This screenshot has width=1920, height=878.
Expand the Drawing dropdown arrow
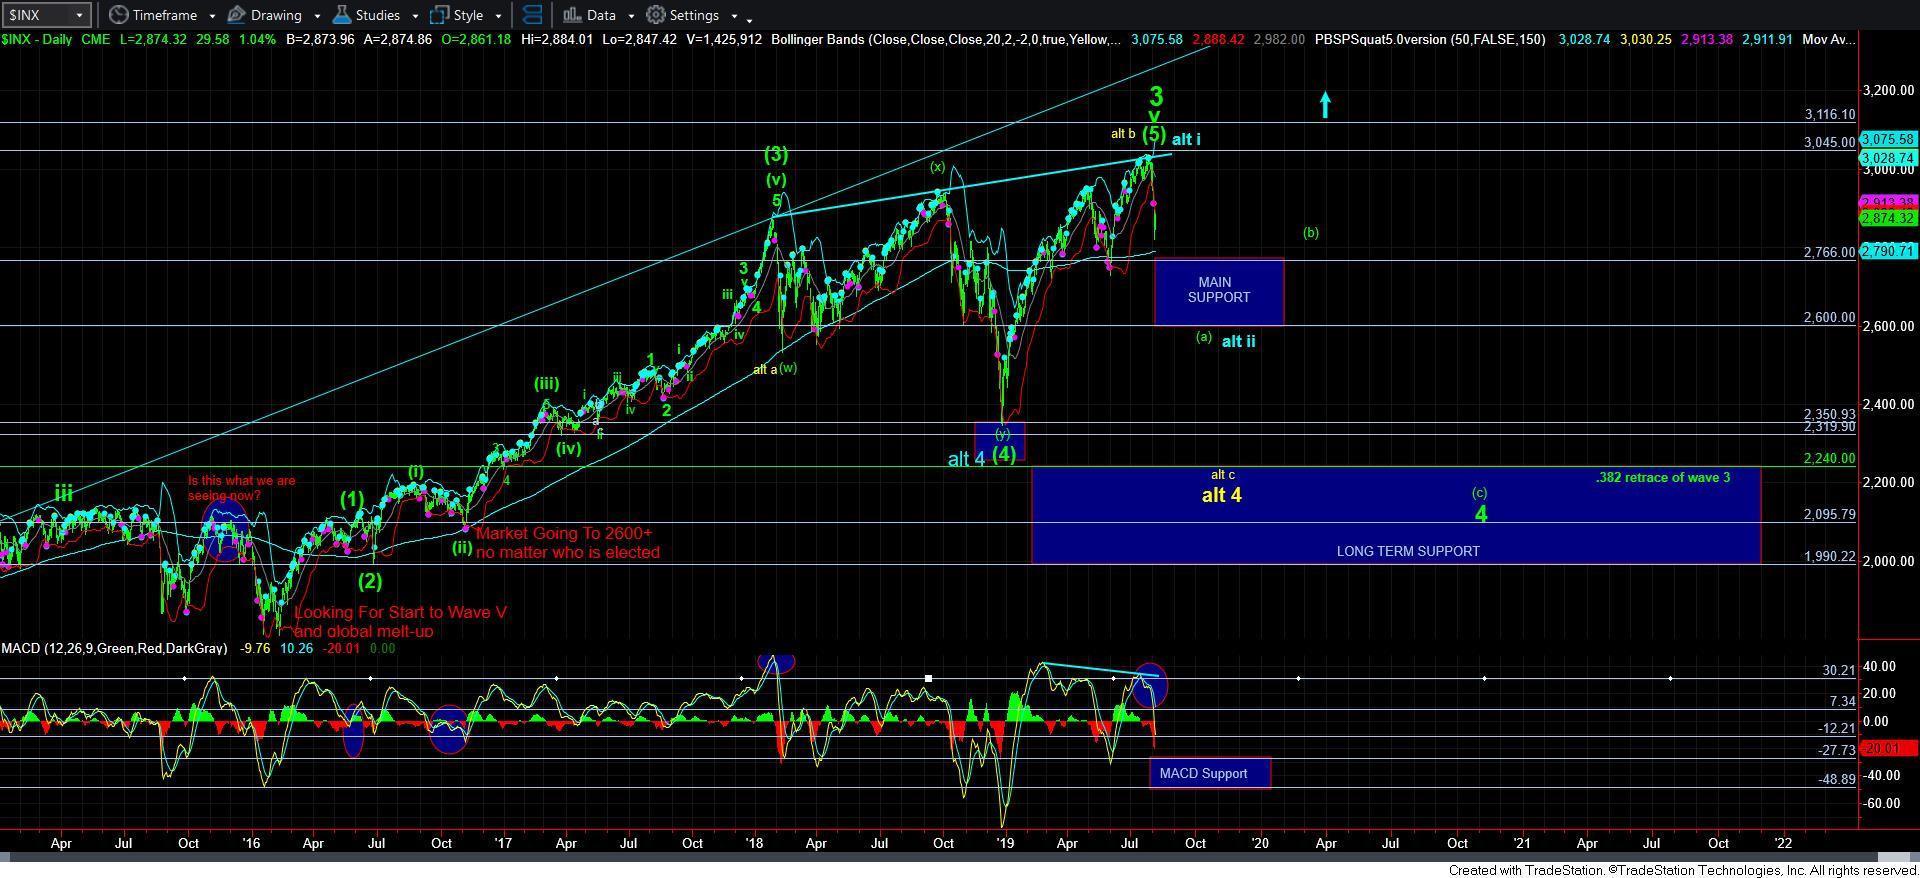pyautogui.click(x=317, y=16)
